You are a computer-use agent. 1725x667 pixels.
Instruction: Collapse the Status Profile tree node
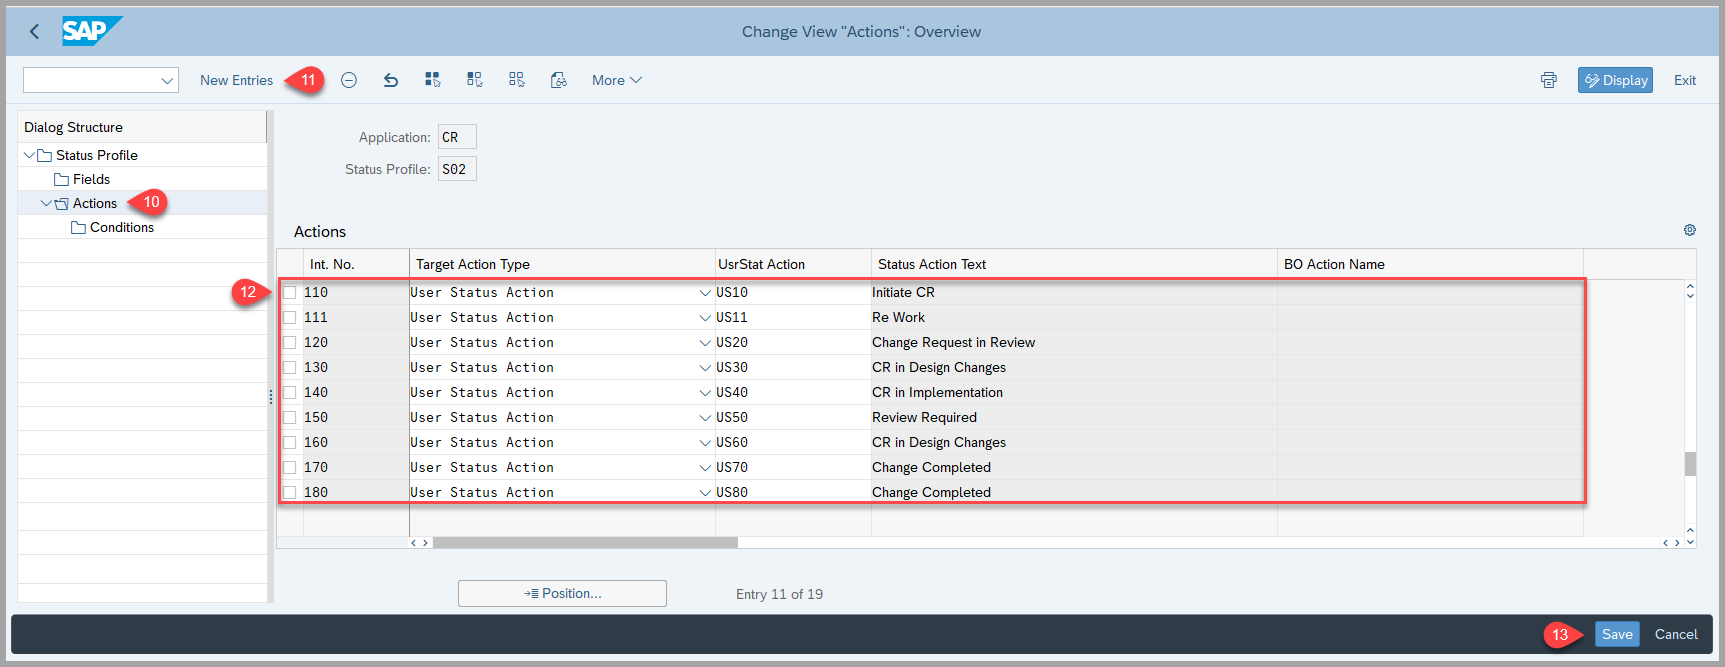29,155
